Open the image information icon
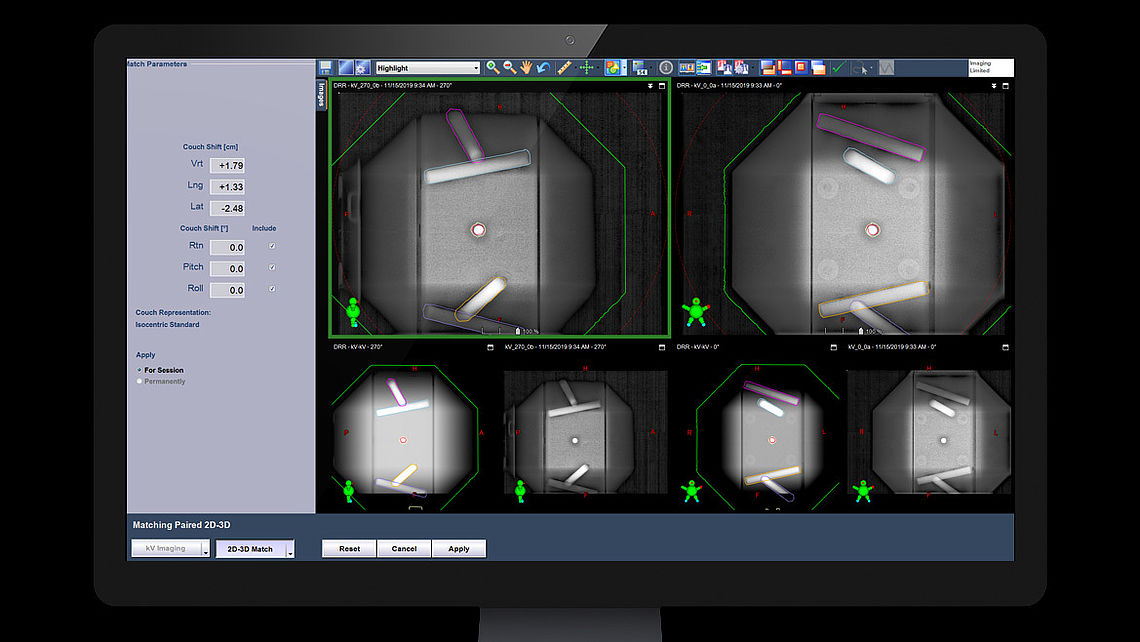 (x=666, y=67)
